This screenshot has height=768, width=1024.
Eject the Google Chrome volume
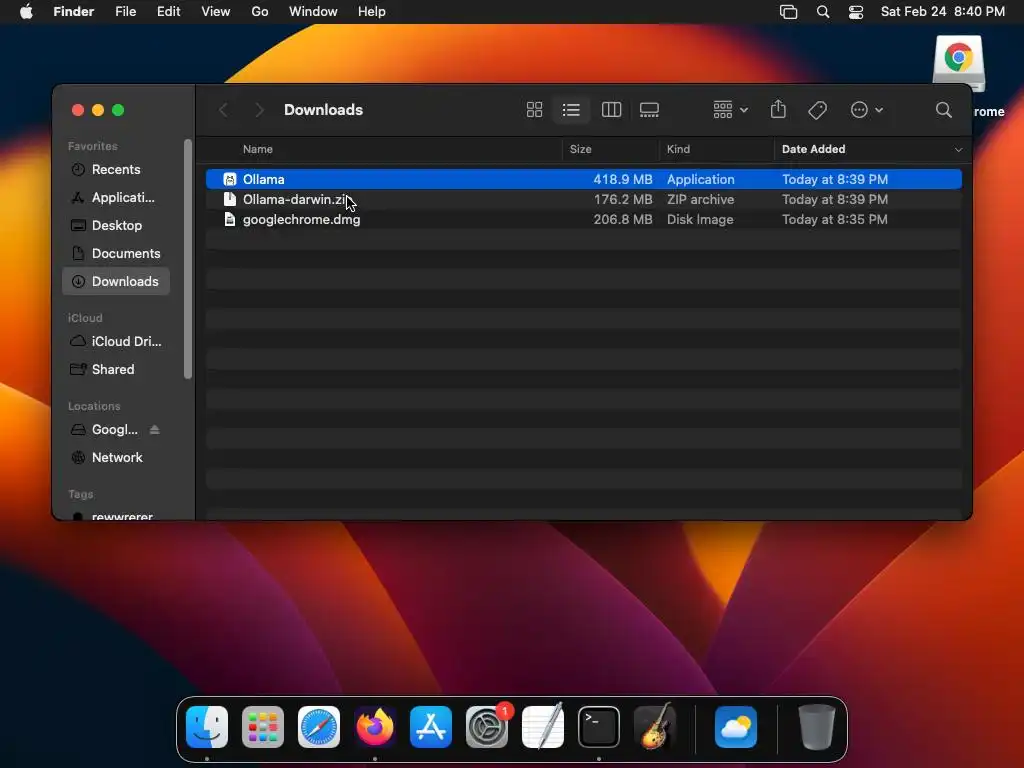click(155, 430)
